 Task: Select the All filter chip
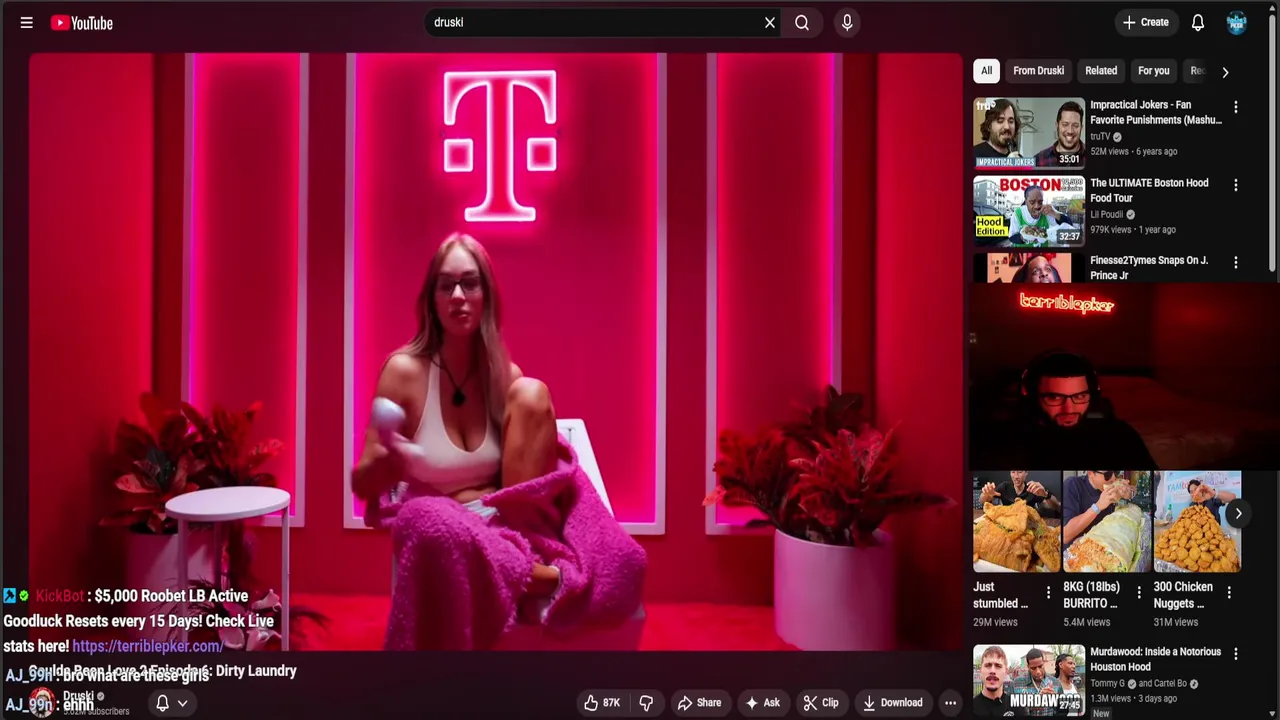point(986,71)
